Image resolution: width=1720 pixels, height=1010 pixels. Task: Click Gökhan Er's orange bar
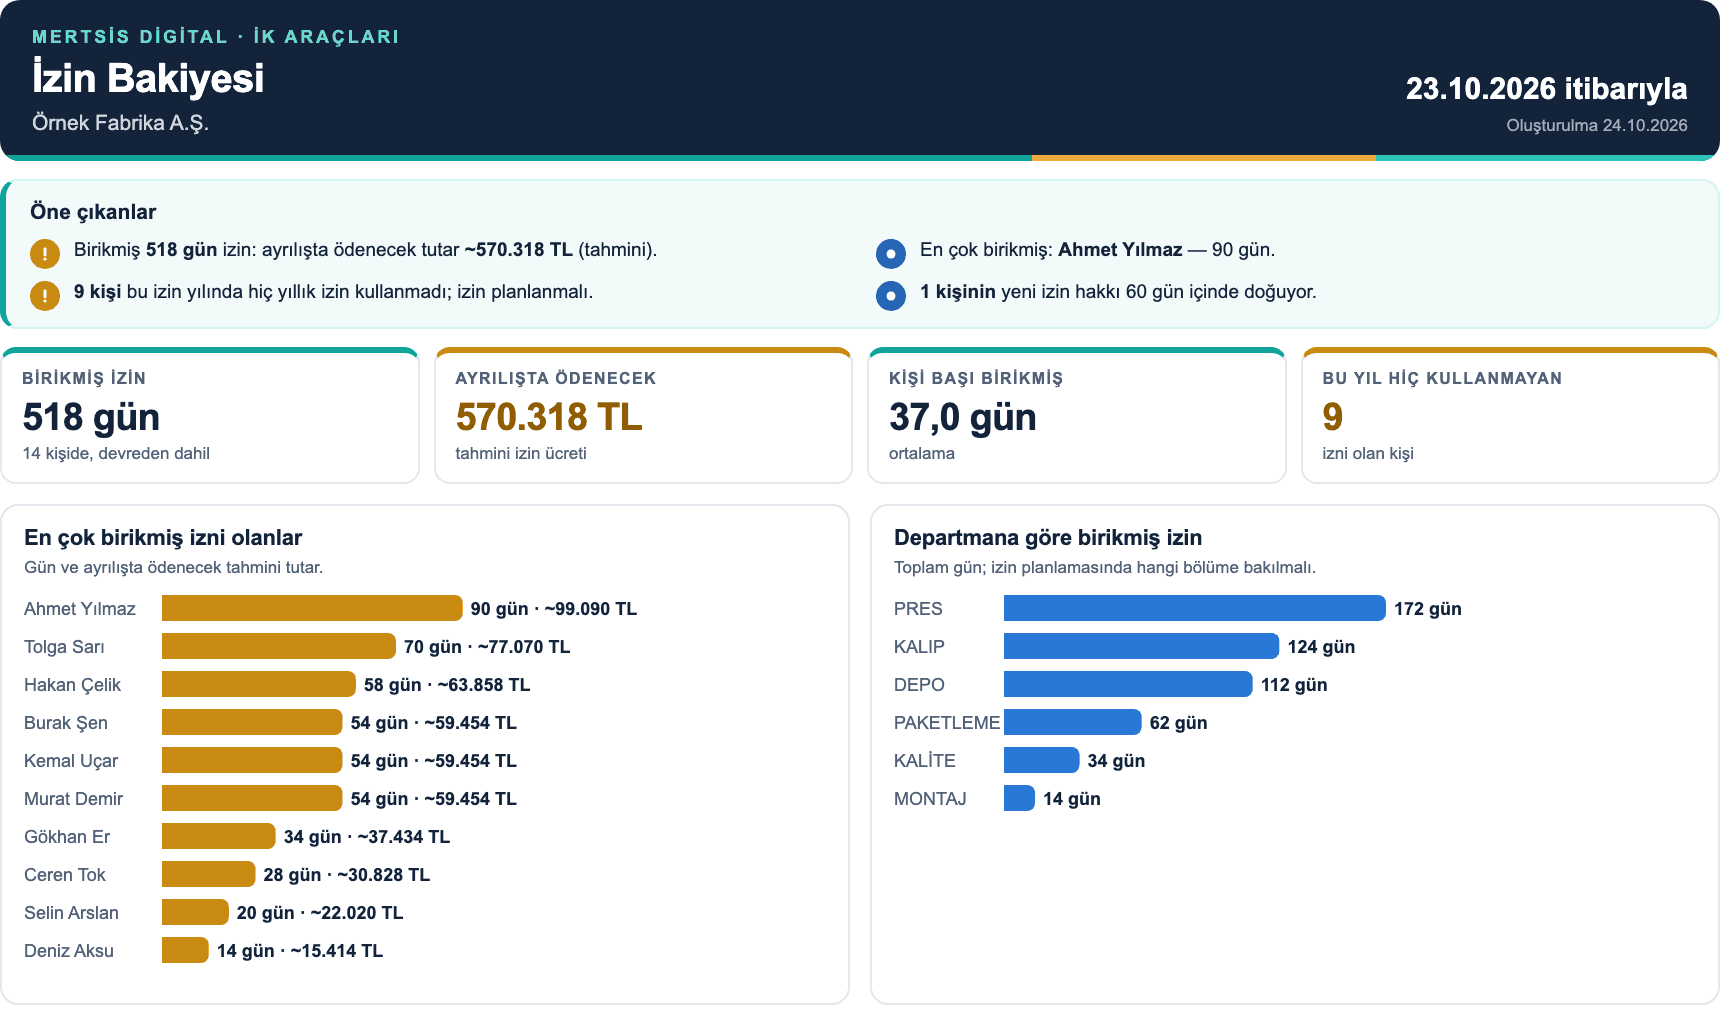pos(219,836)
